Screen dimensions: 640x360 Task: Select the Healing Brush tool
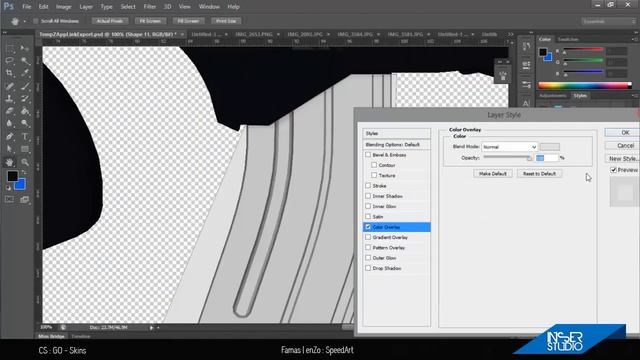tap(9, 86)
